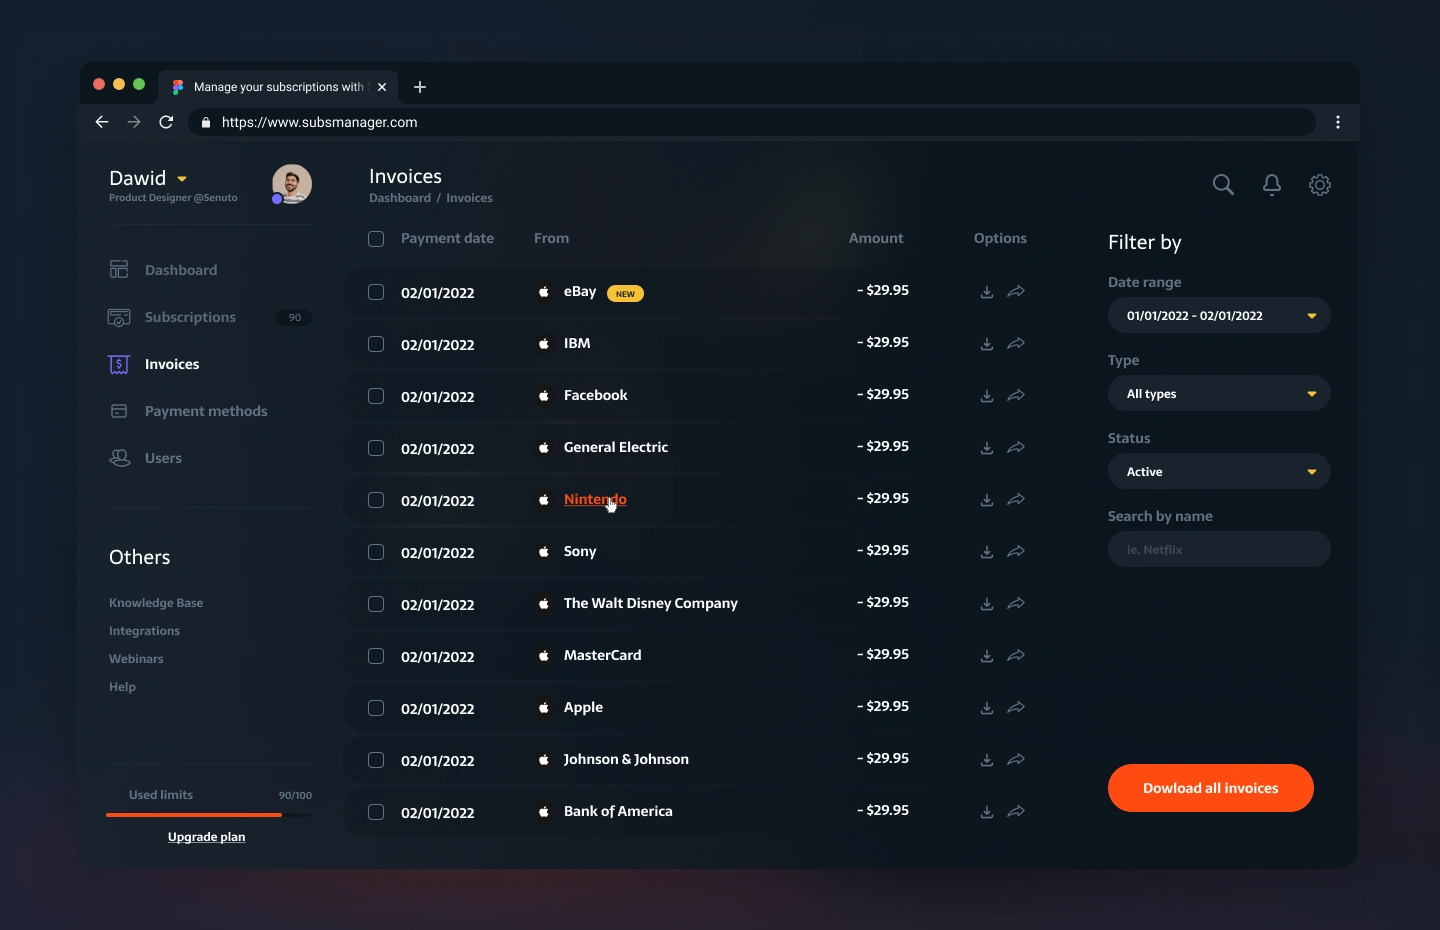
Task: Share the Apple invoice
Action: pyautogui.click(x=1016, y=708)
